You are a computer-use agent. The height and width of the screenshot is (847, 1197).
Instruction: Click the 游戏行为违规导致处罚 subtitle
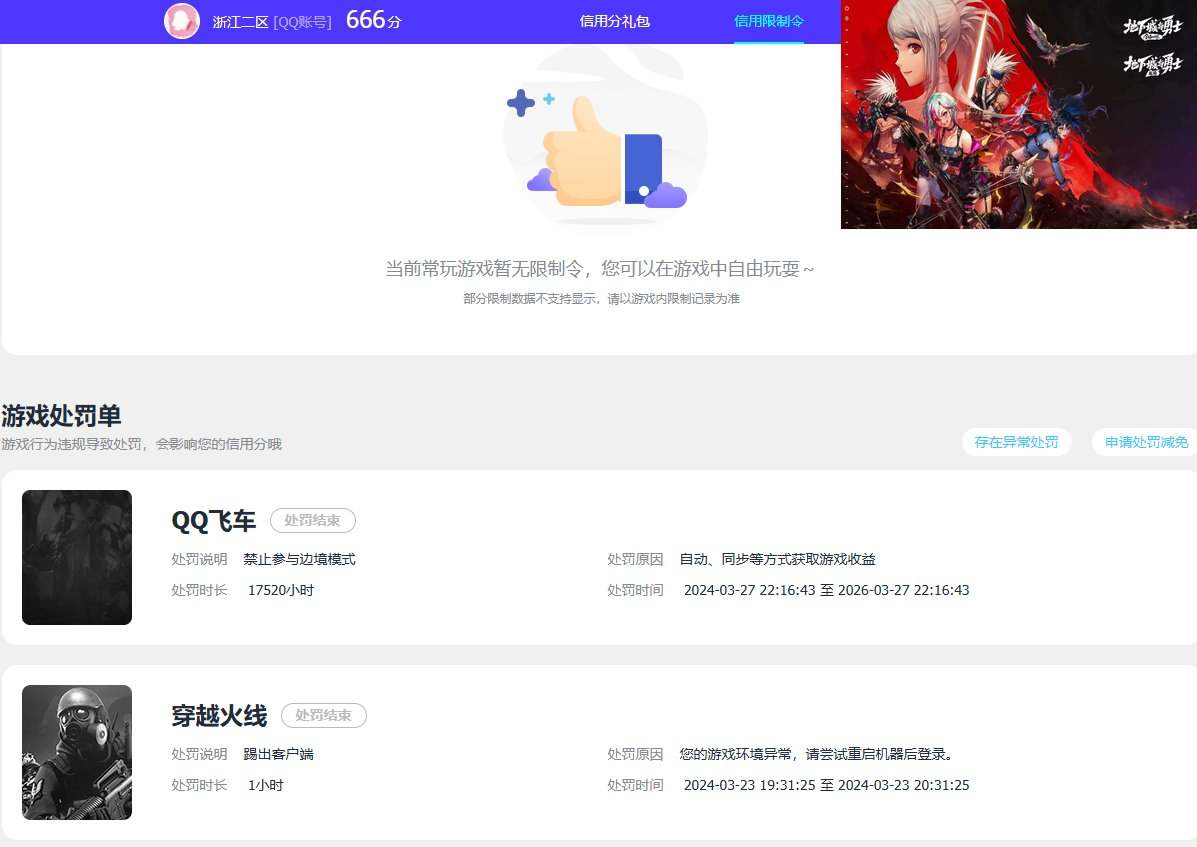pos(141,444)
